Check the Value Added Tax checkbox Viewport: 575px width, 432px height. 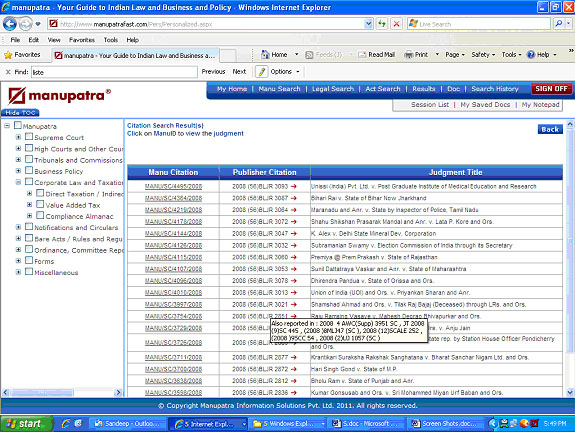(40, 204)
